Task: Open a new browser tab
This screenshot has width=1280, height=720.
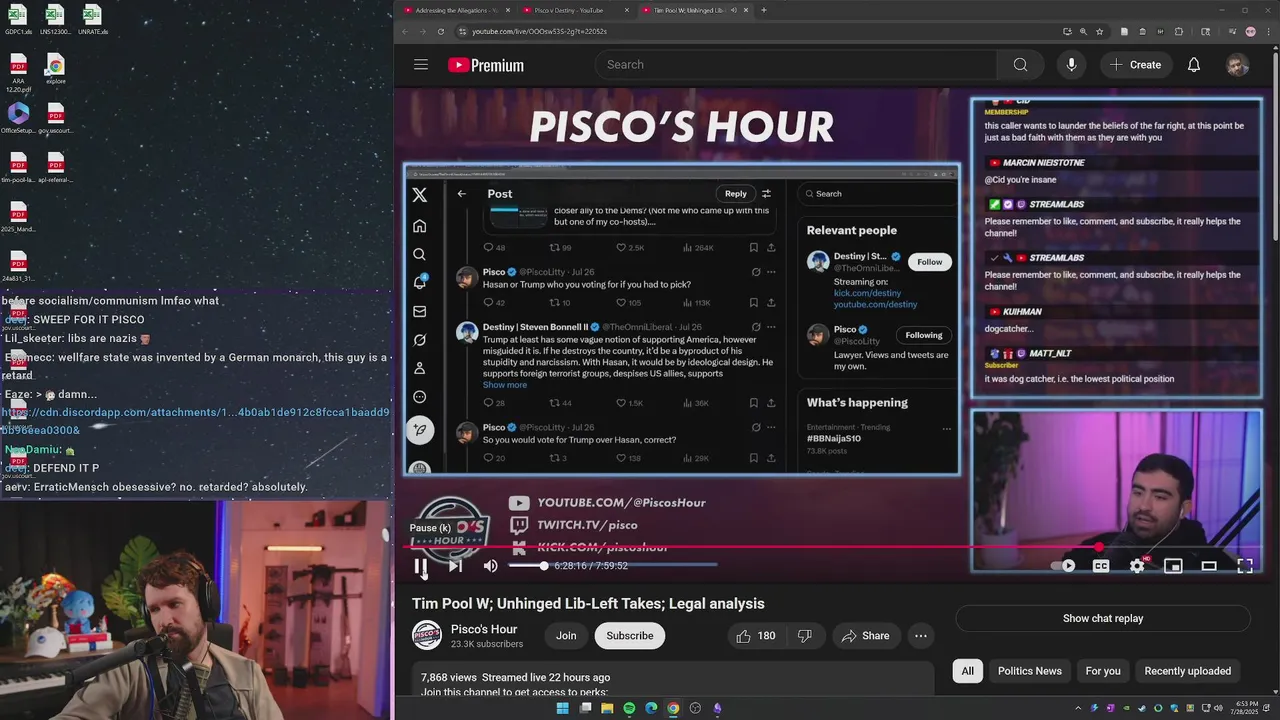Action: (764, 10)
